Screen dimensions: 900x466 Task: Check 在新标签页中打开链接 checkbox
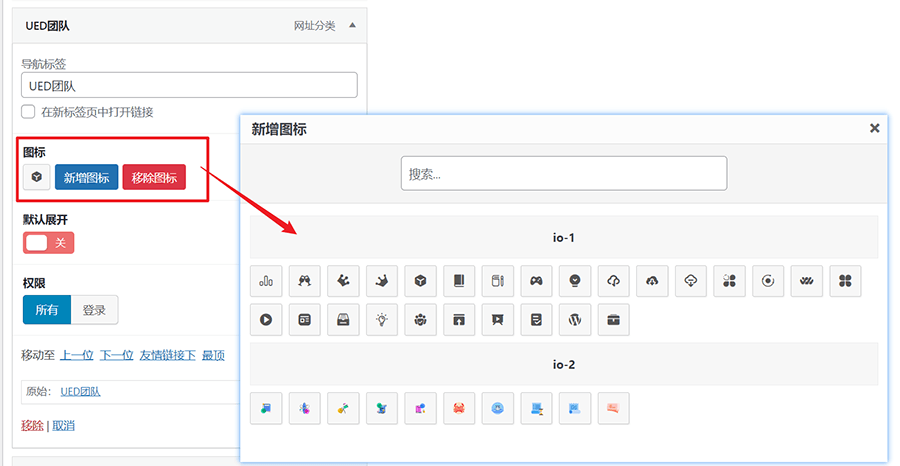pos(28,112)
